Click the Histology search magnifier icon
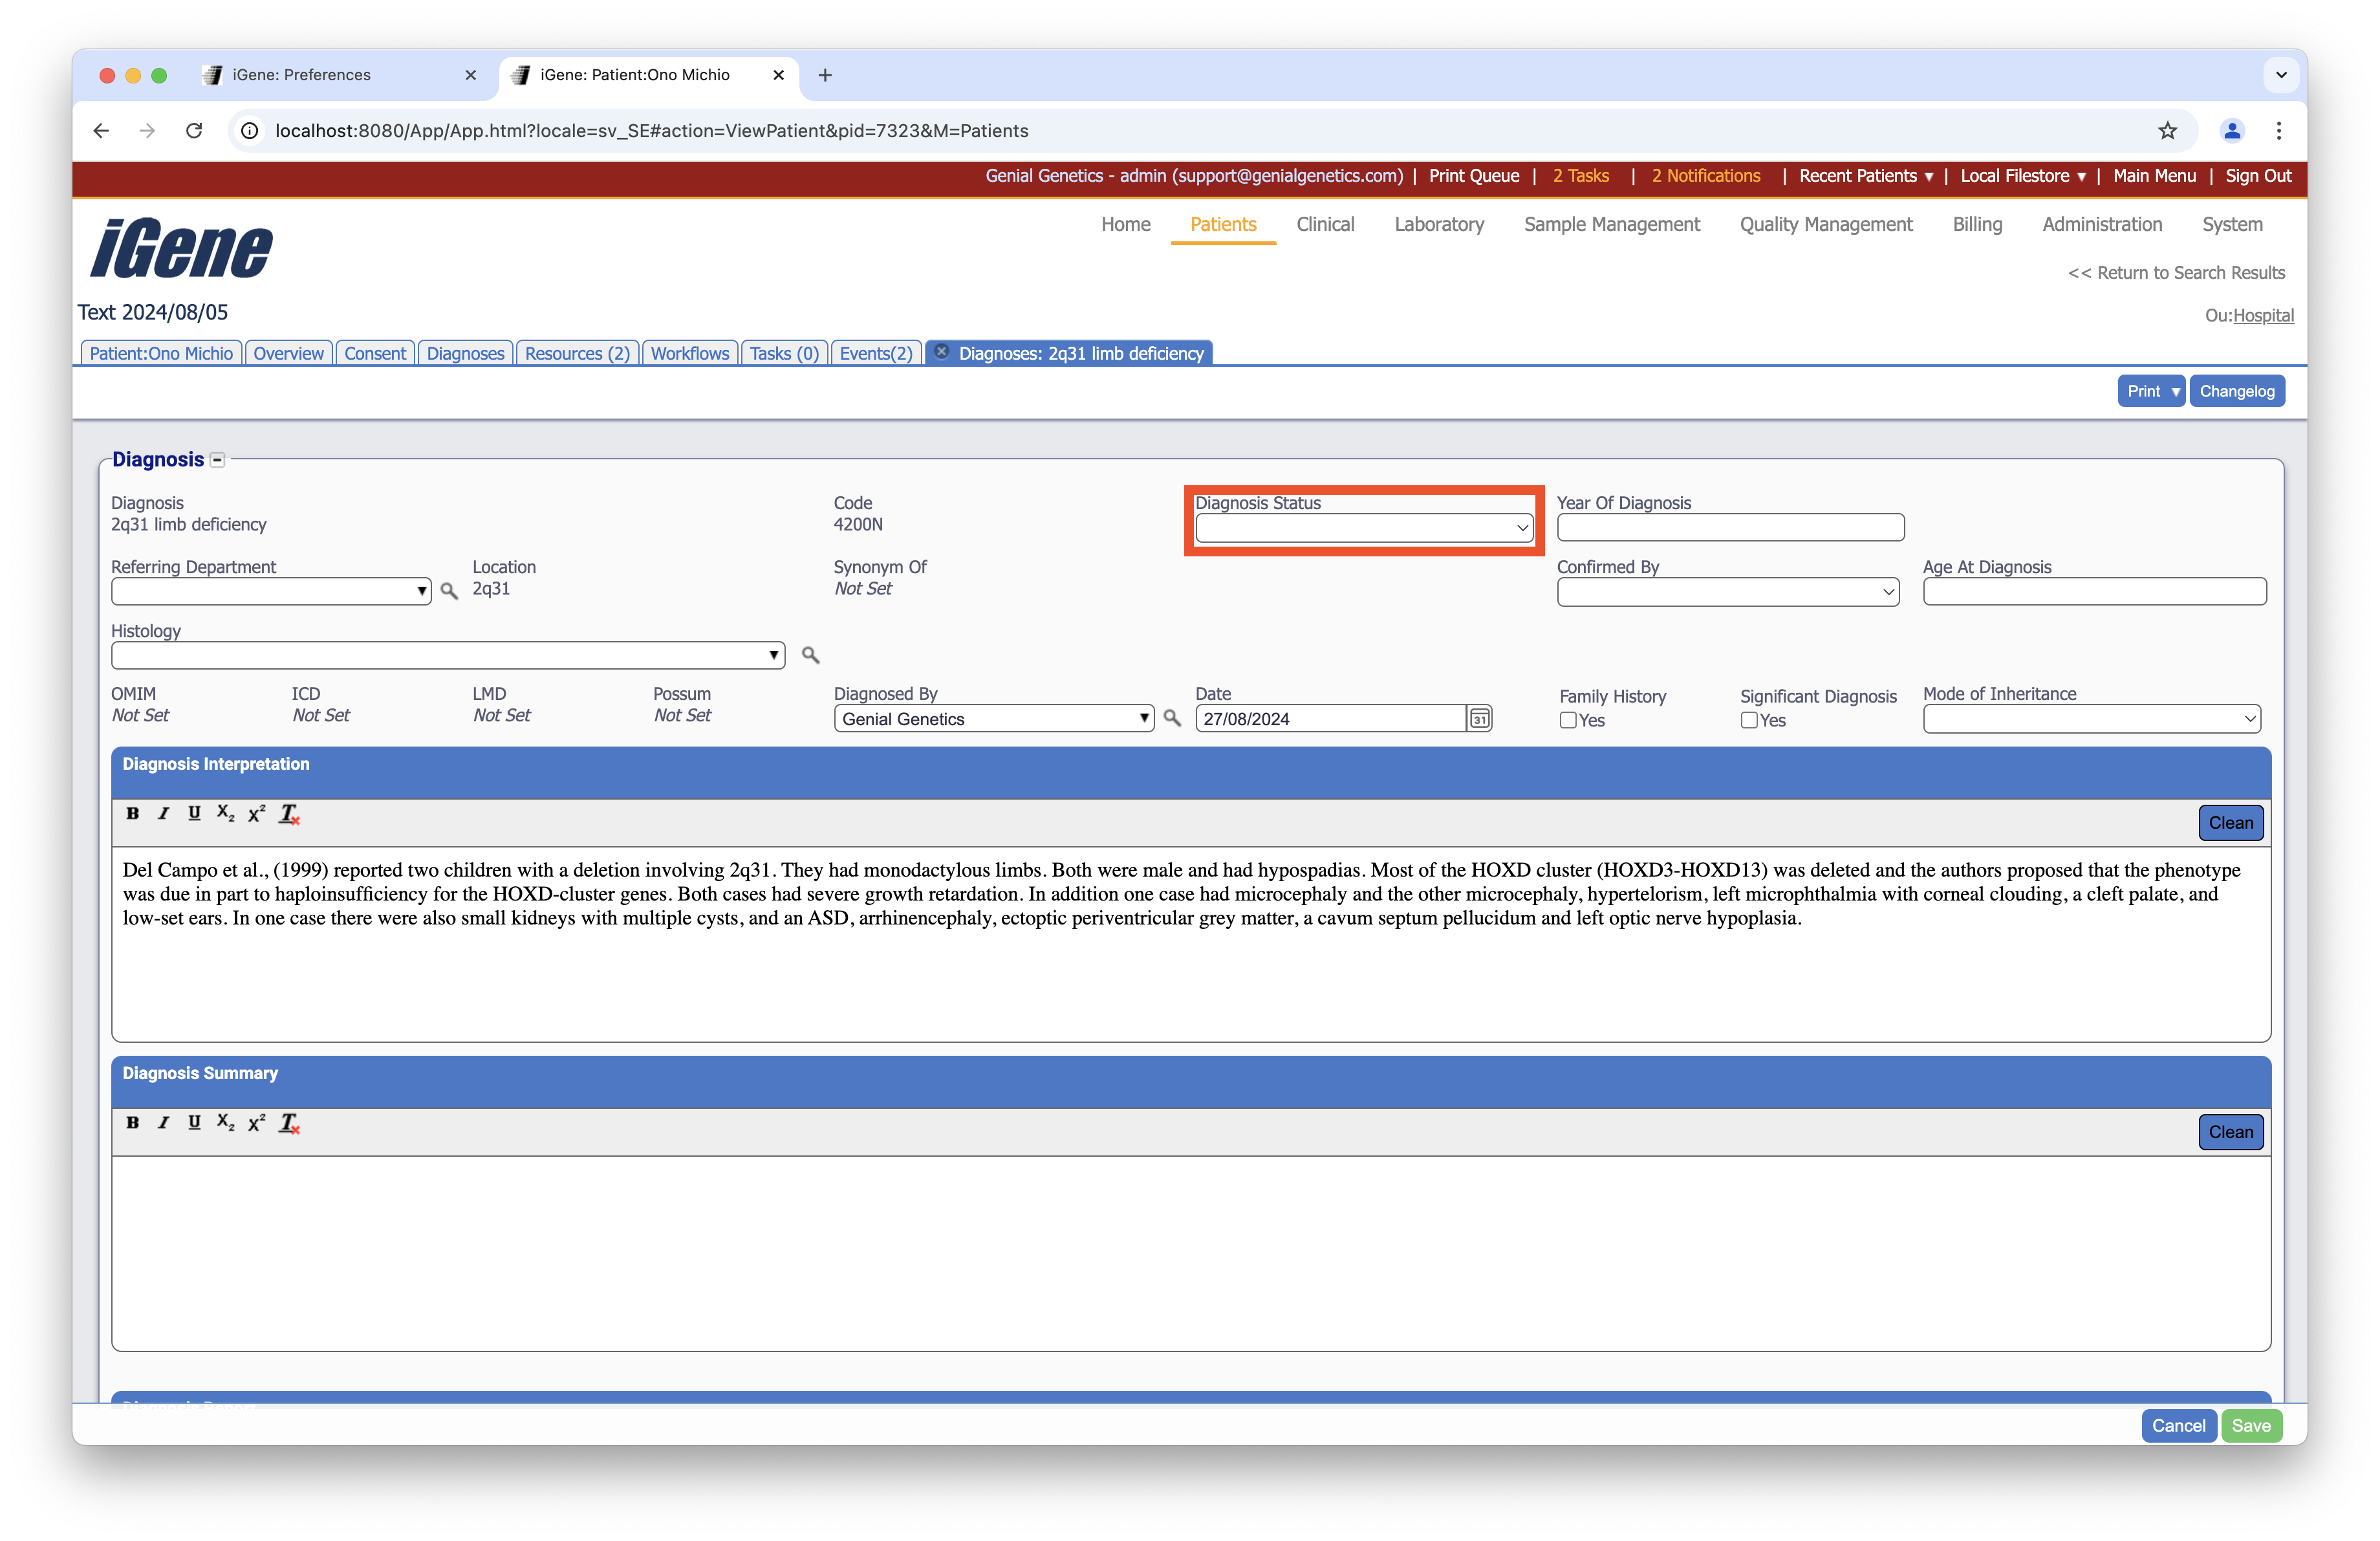The height and width of the screenshot is (1541, 2380). pos(810,656)
